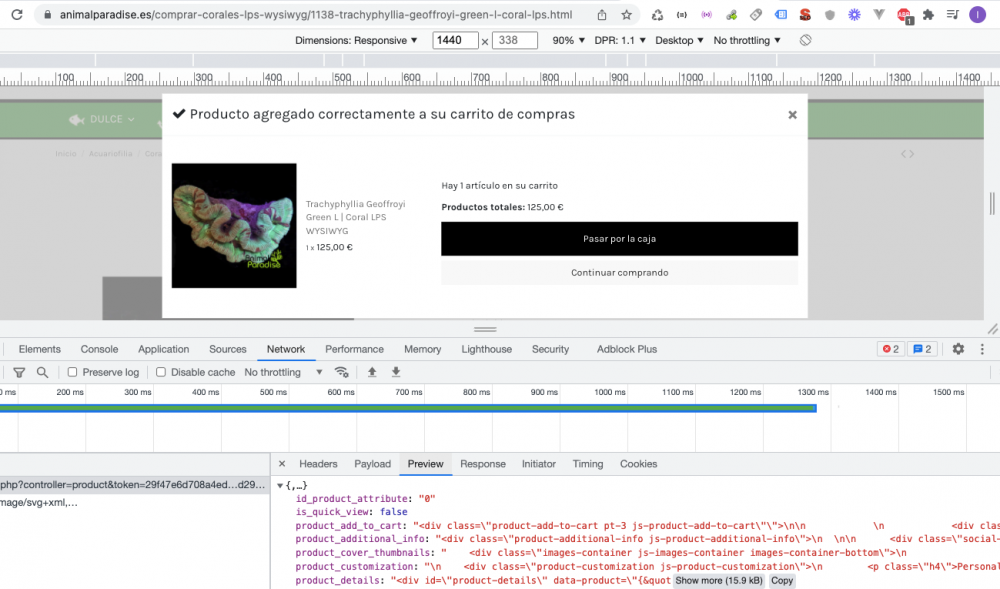
Task: Click Continuar comprando to keep shopping
Action: (619, 272)
